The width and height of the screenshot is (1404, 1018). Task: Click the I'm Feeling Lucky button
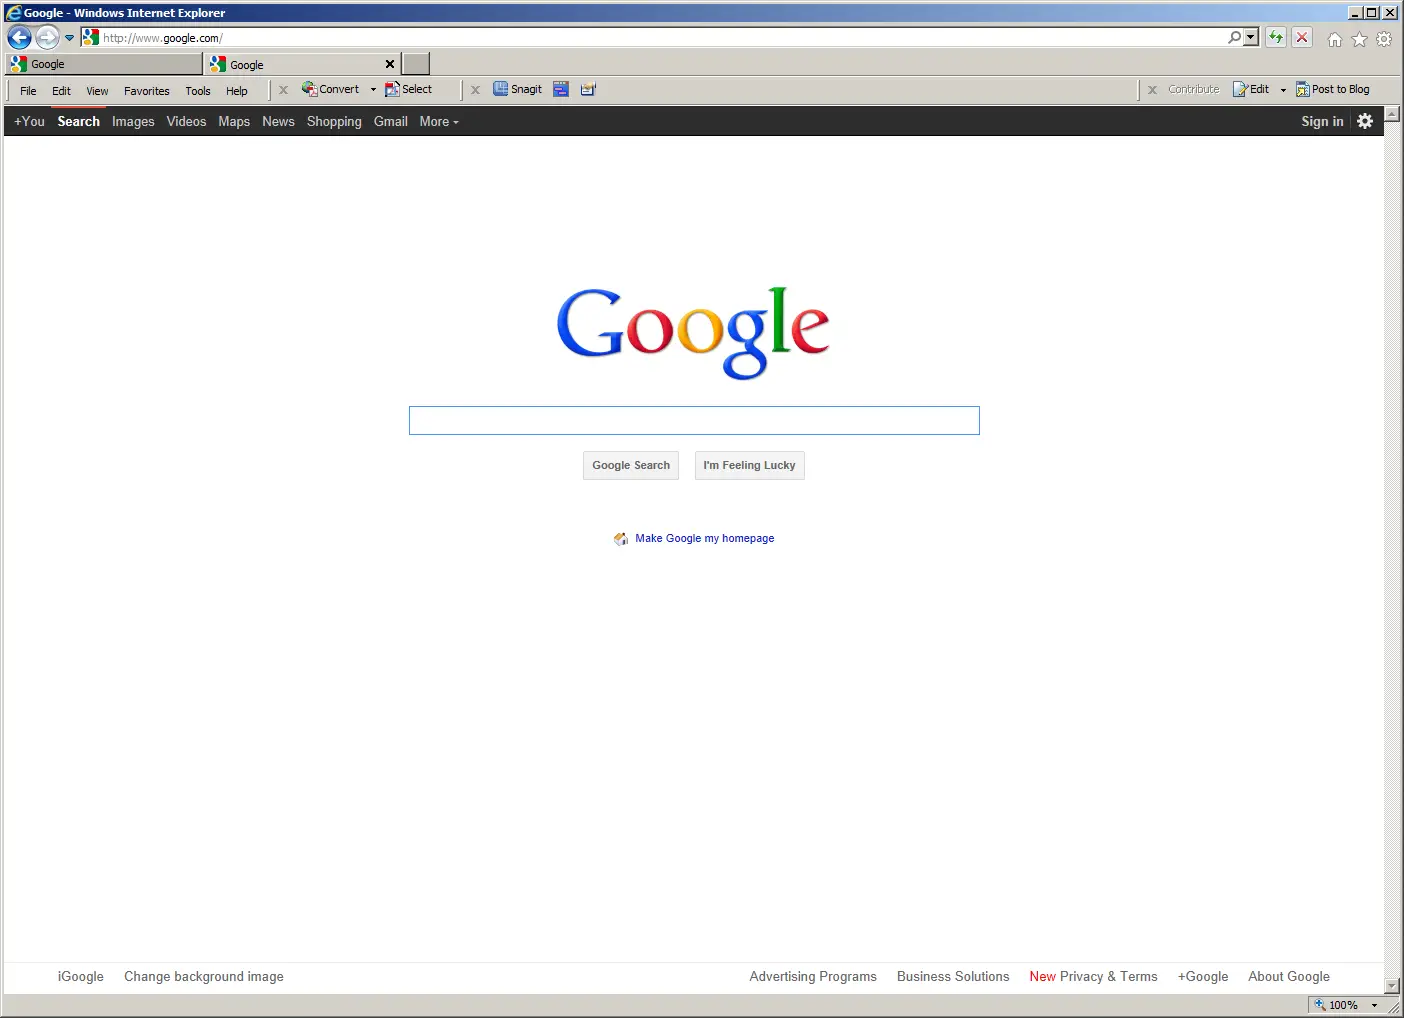tap(749, 465)
